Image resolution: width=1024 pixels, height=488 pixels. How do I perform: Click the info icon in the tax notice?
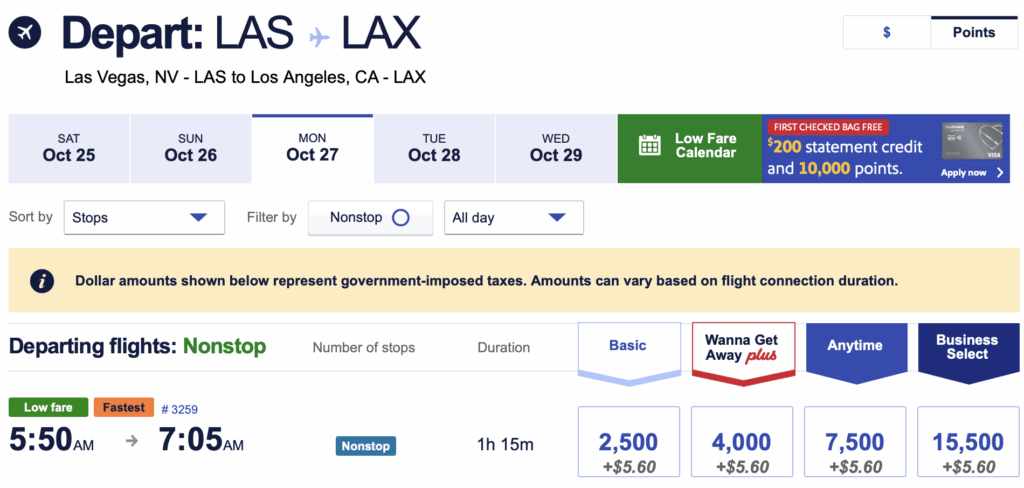point(41,281)
